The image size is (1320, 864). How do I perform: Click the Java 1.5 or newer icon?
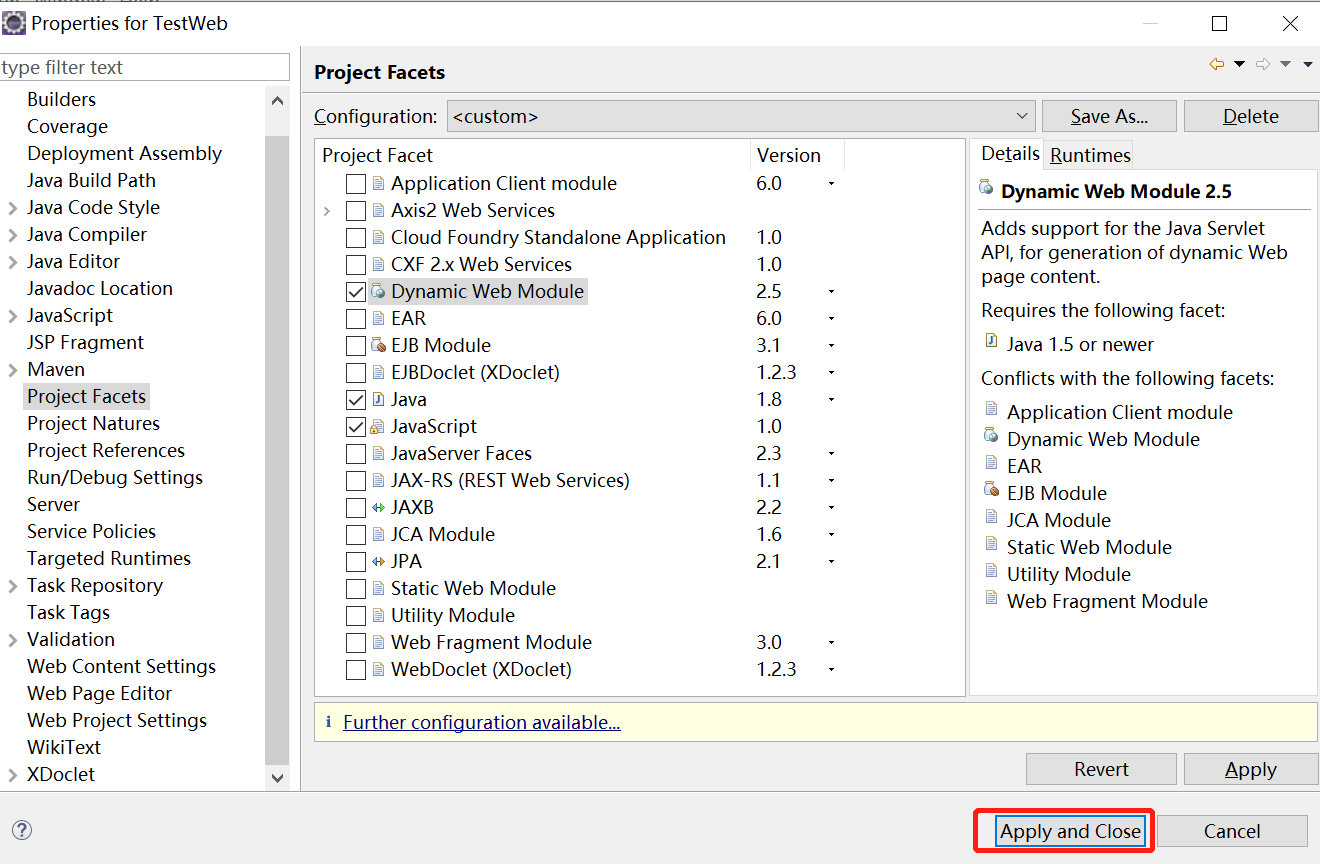click(x=991, y=342)
